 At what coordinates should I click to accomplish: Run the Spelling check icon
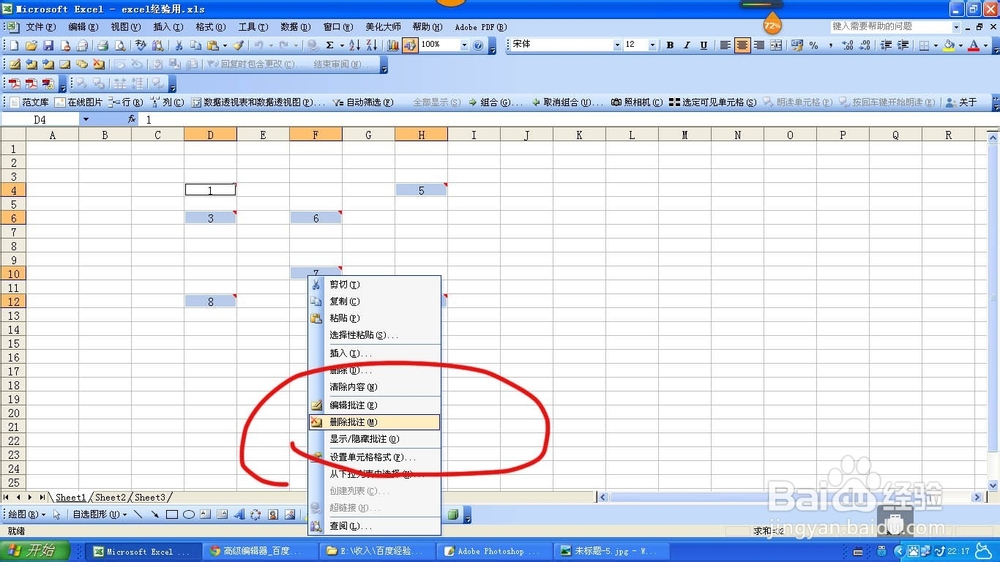tap(140, 45)
